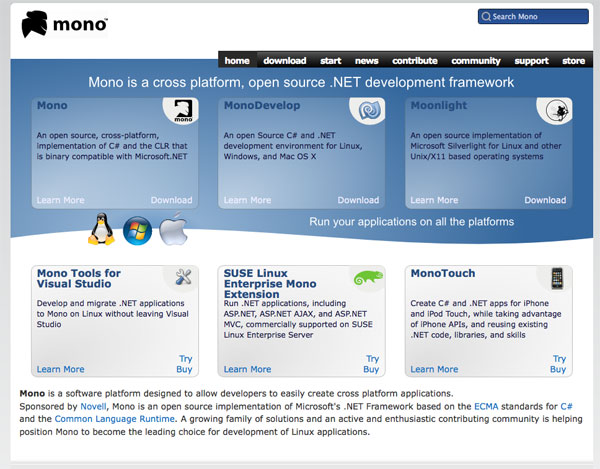This screenshot has height=469, width=600.
Task: Click Buy link in MonoTouch card
Action: pos(558,369)
